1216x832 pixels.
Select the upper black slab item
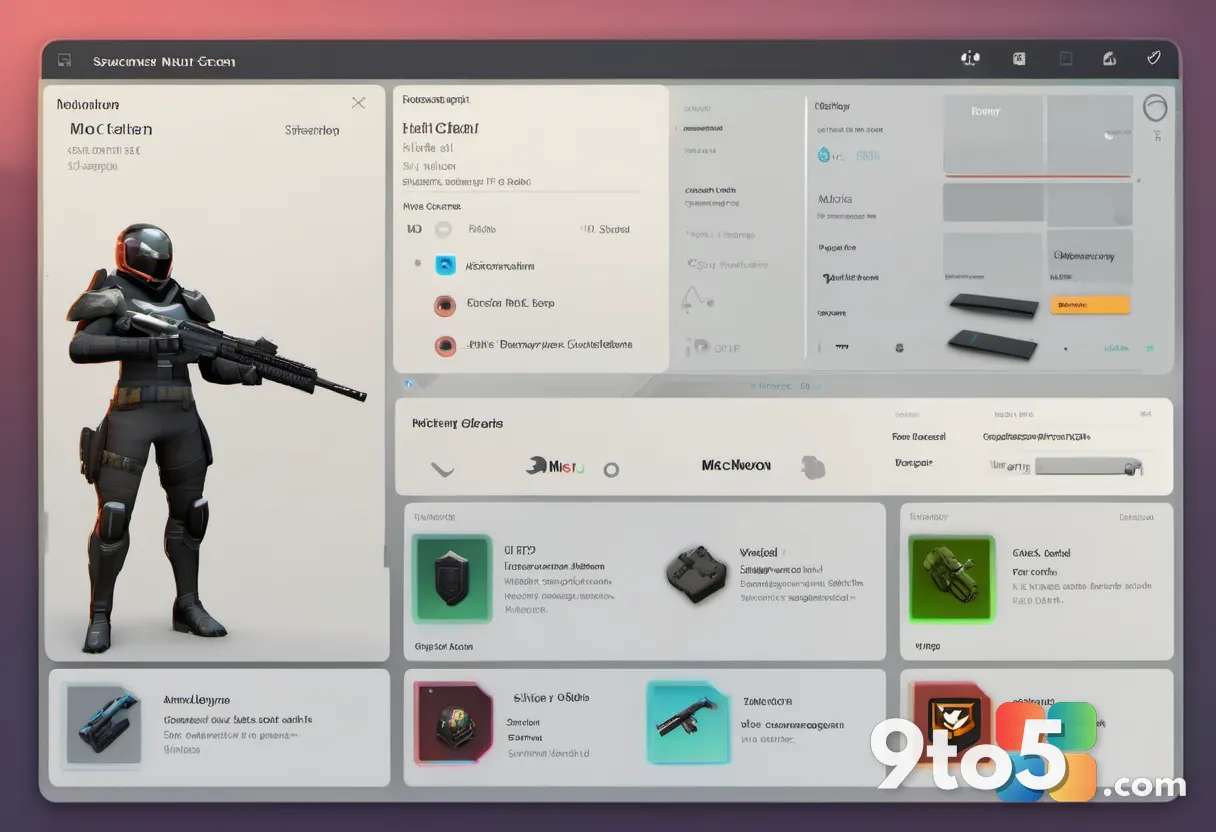(994, 305)
